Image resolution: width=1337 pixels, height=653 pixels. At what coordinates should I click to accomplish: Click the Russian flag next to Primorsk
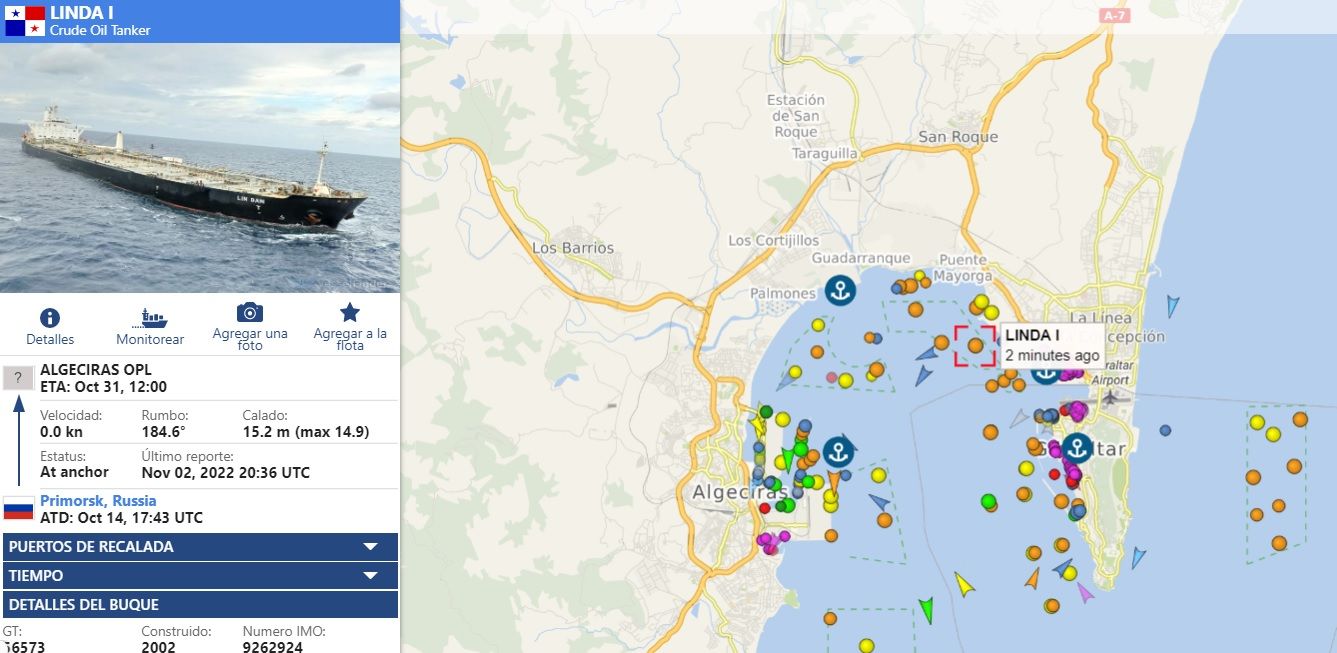click(18, 508)
